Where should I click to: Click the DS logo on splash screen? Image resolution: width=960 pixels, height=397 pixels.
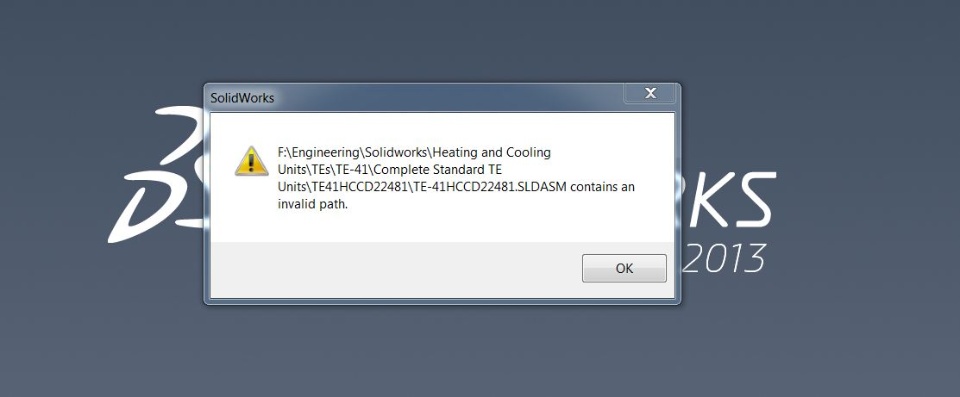(156, 175)
